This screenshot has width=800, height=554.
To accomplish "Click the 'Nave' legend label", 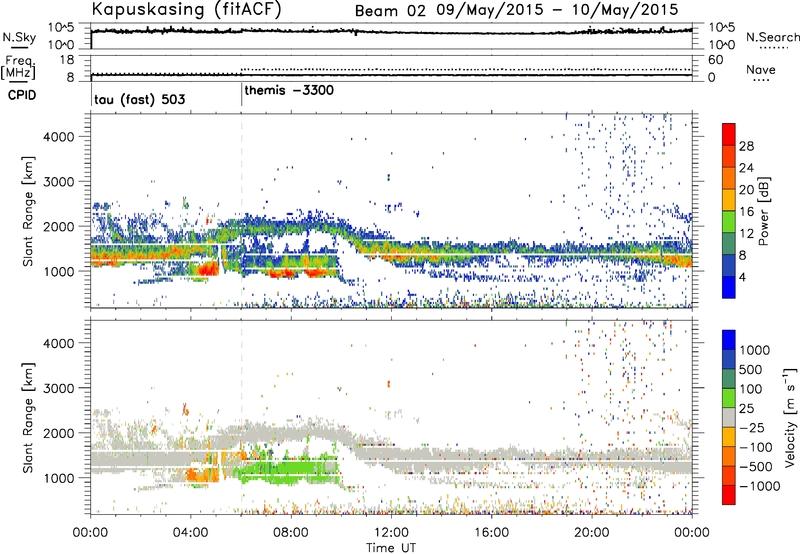I will 761,69.
